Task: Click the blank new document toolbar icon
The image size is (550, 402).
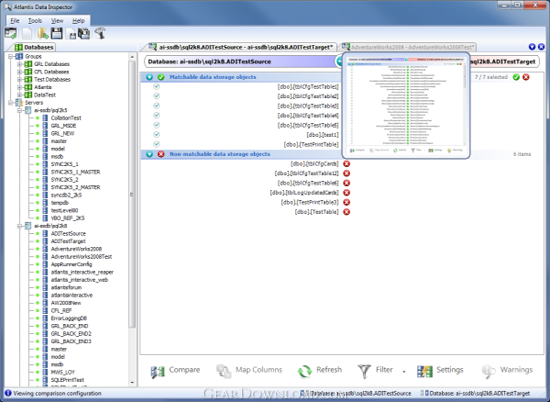Action: [x=27, y=34]
